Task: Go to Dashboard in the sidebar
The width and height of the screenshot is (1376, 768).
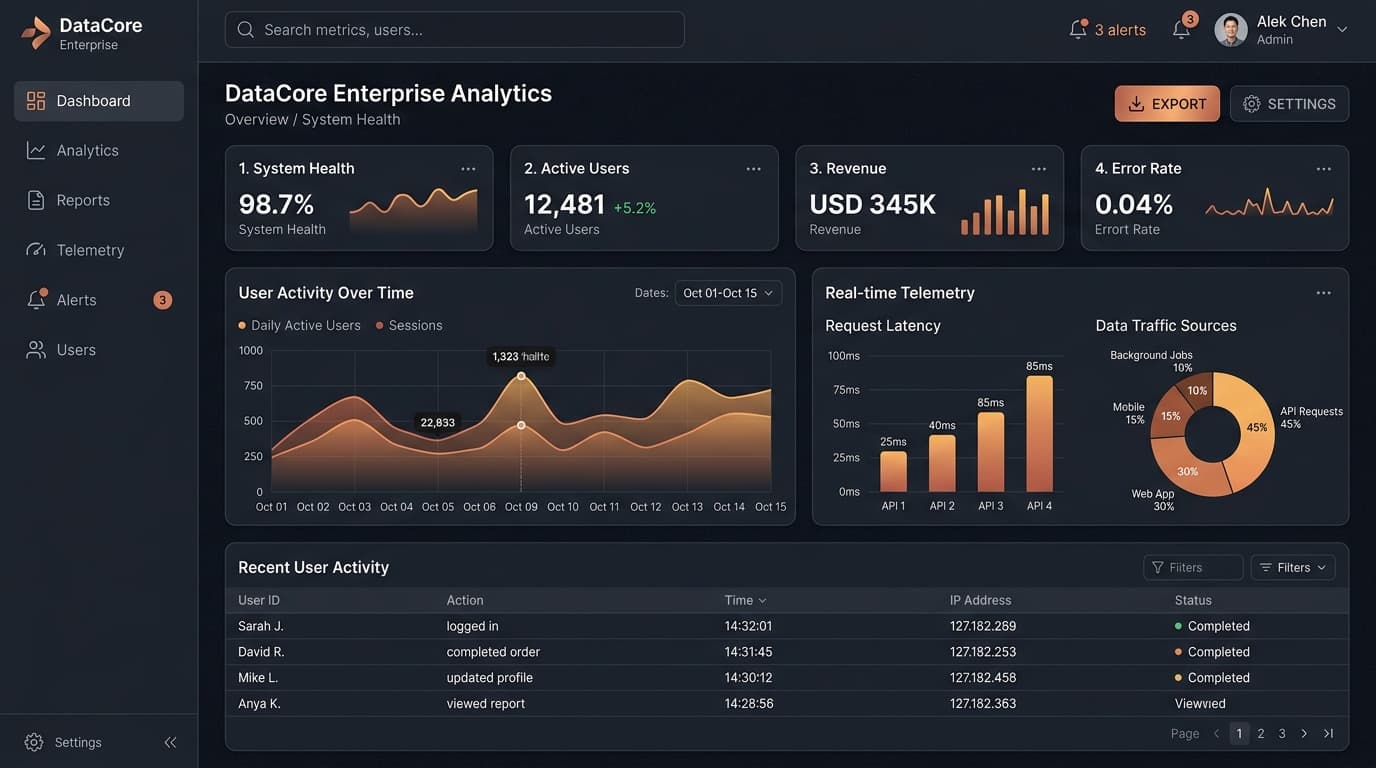Action: [99, 101]
